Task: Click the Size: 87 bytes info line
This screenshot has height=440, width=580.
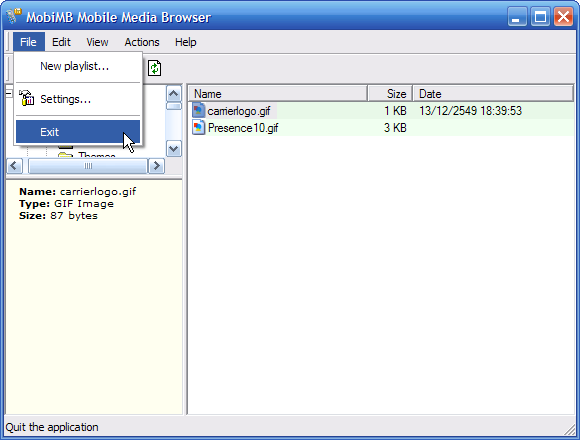Action: tap(58, 216)
